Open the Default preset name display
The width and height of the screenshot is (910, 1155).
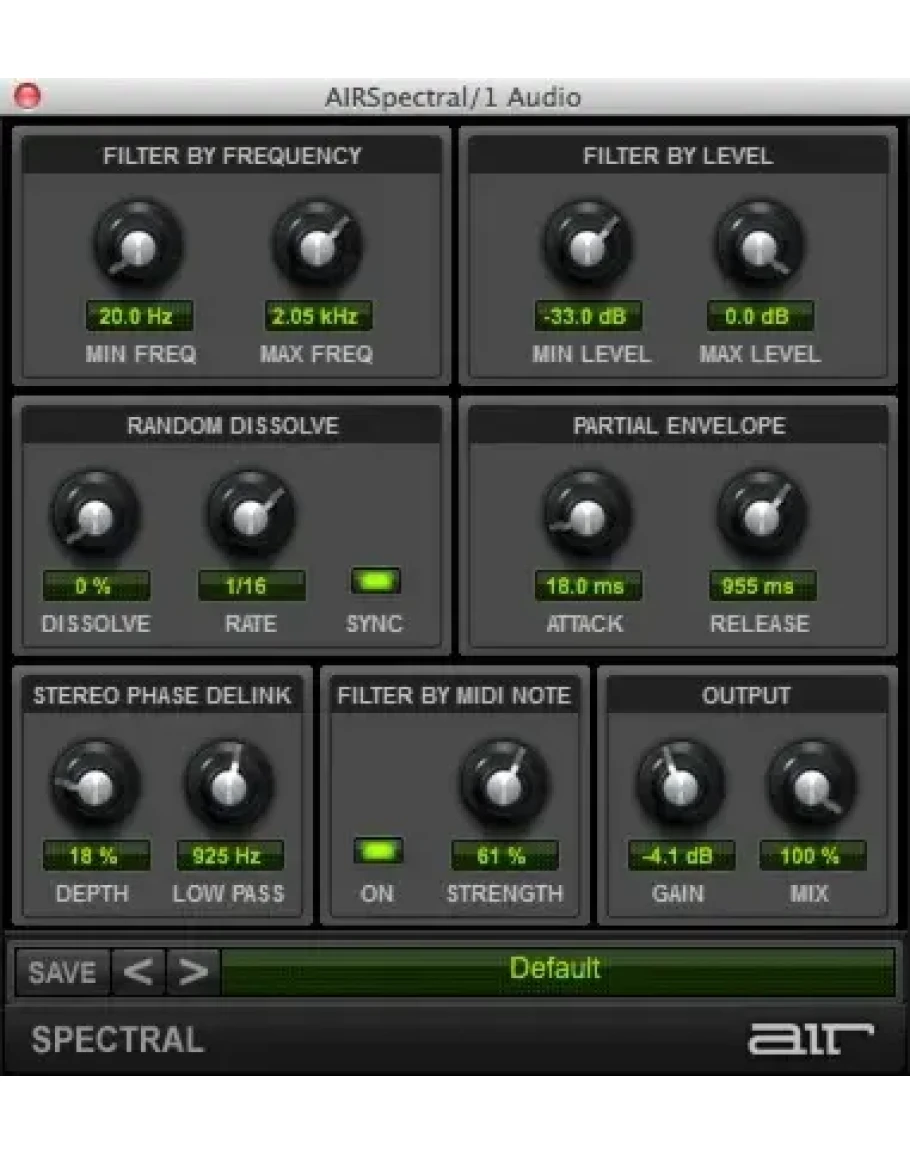[x=557, y=971]
